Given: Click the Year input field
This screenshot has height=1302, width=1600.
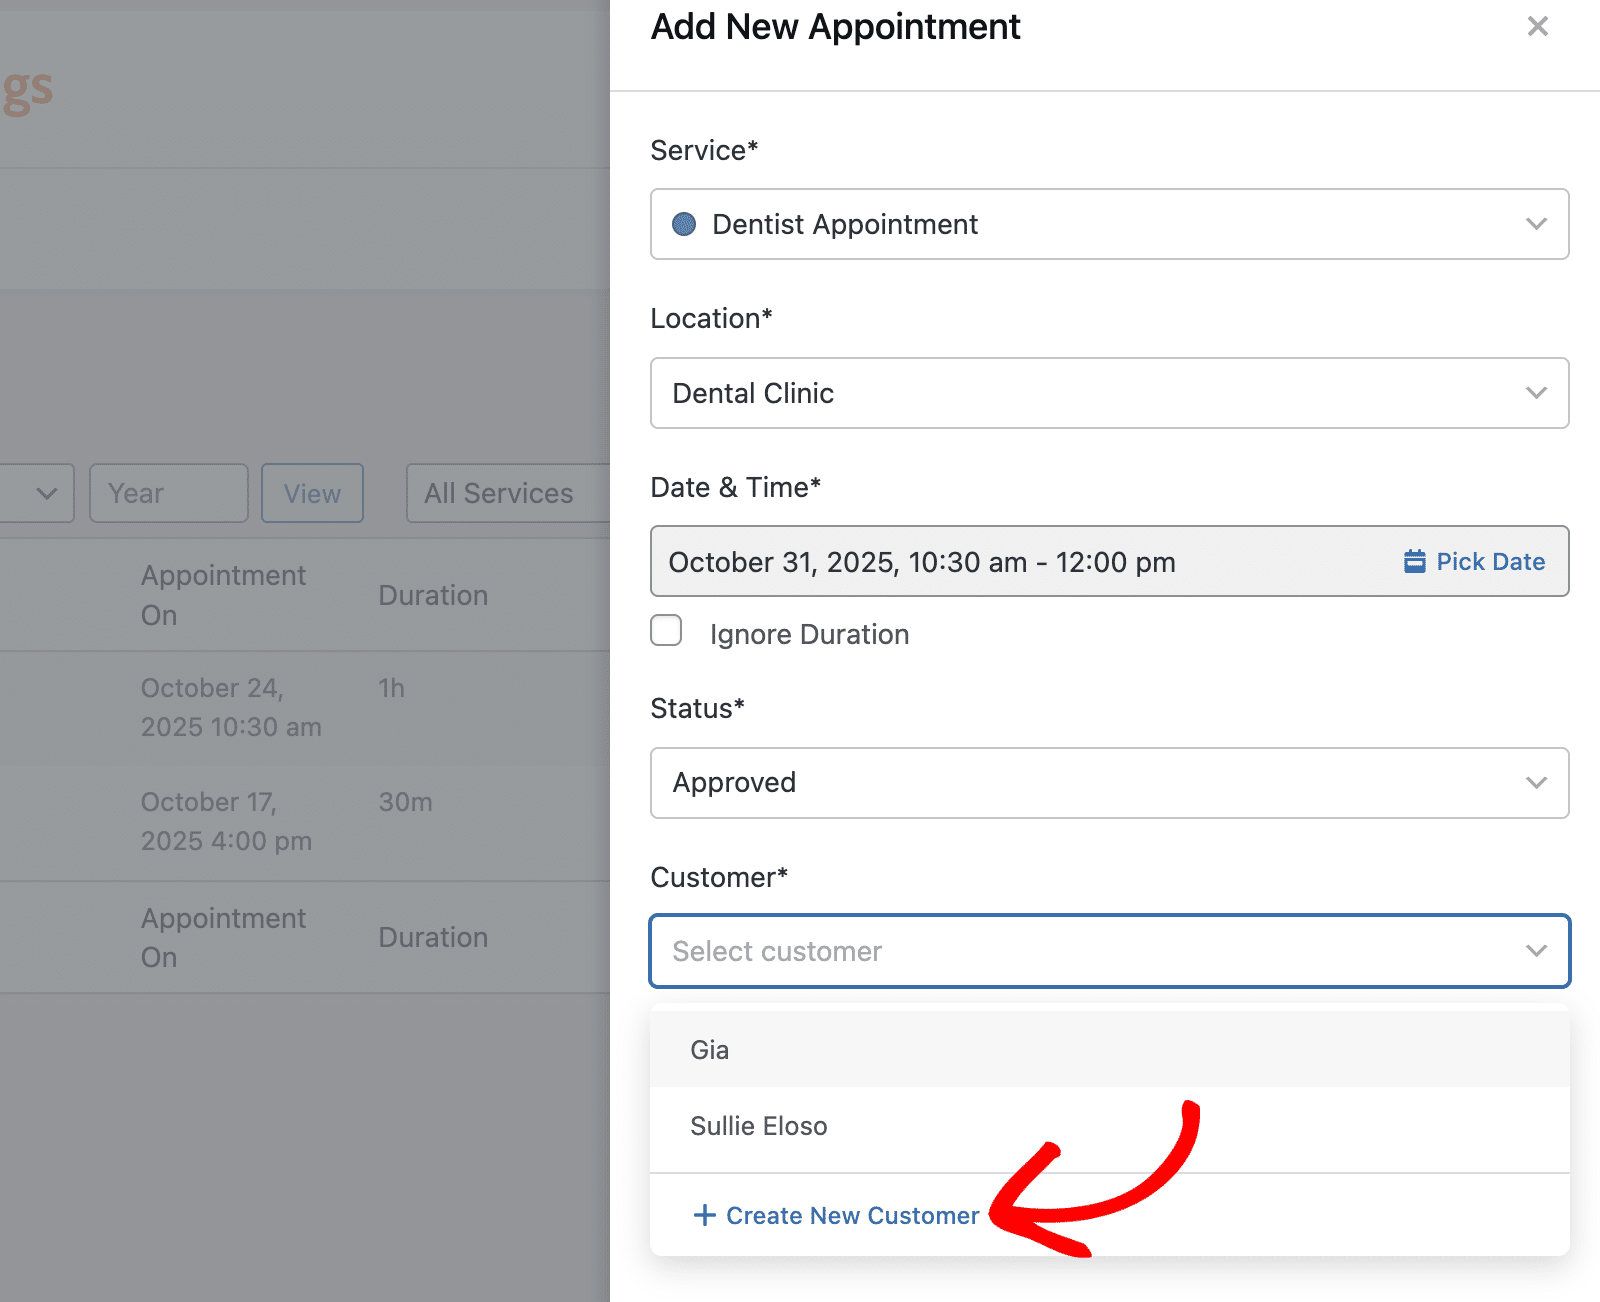Looking at the screenshot, I should tap(168, 493).
